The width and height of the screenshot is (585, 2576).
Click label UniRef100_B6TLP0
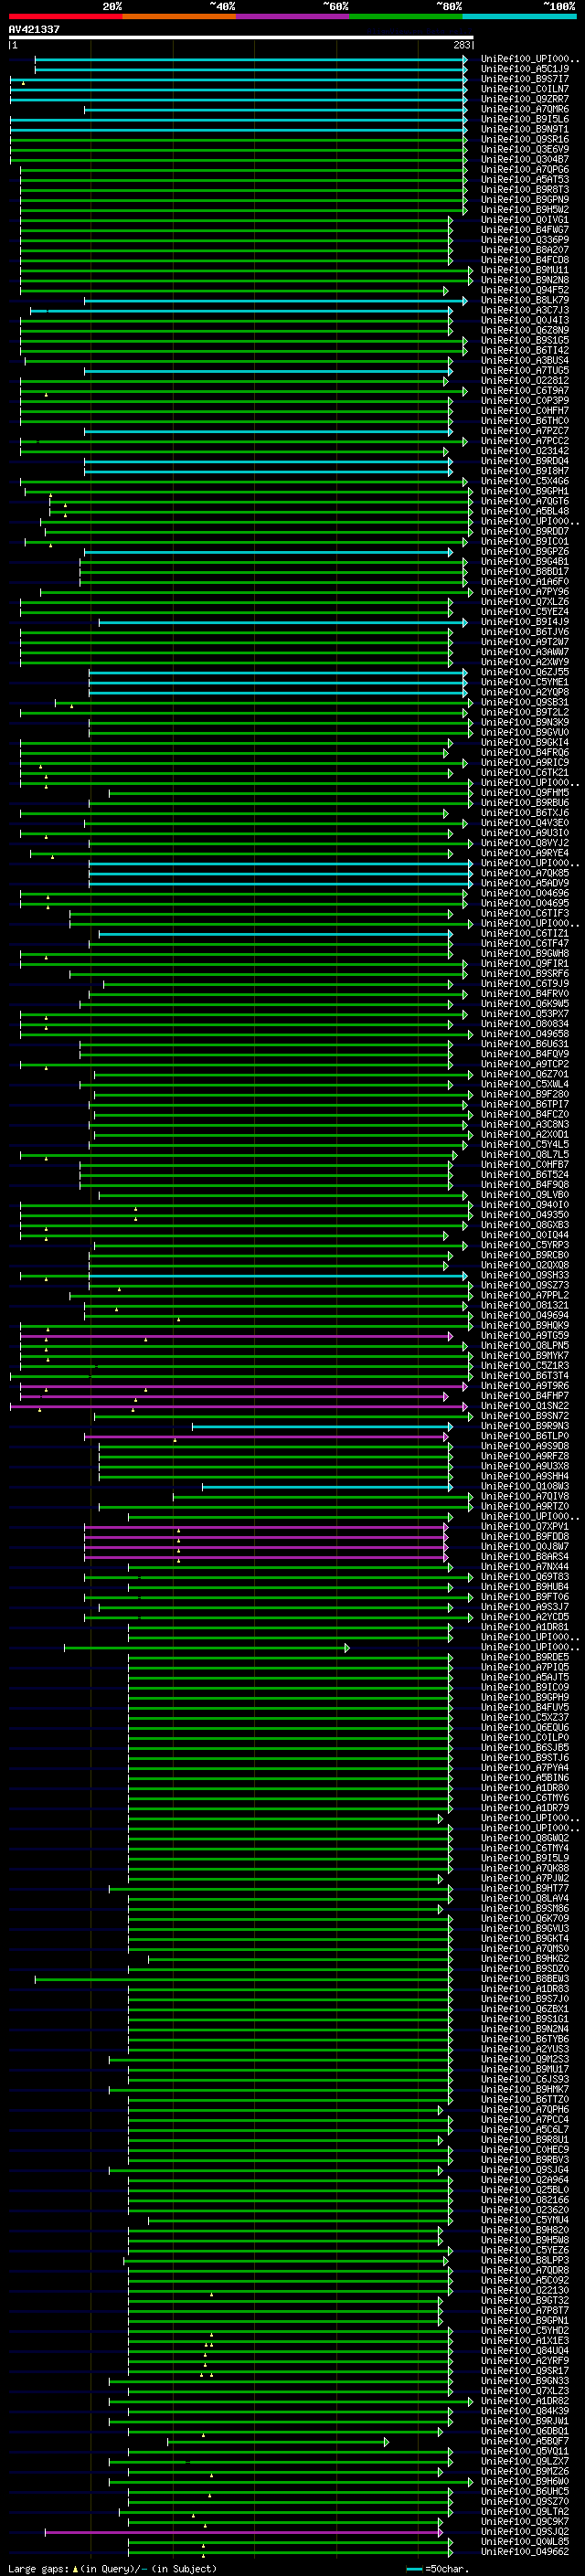(525, 1436)
